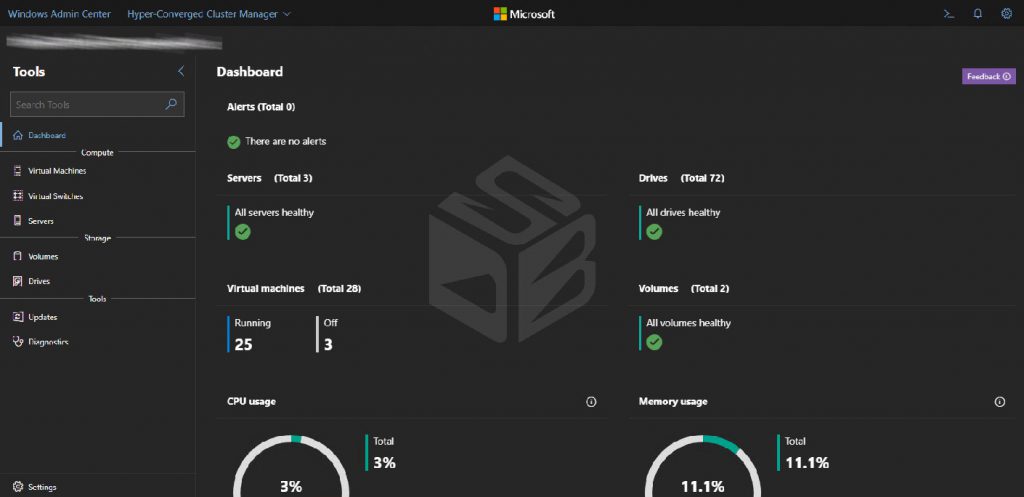Open top-right settings gear icon
This screenshot has height=497, width=1024.
1006,14
